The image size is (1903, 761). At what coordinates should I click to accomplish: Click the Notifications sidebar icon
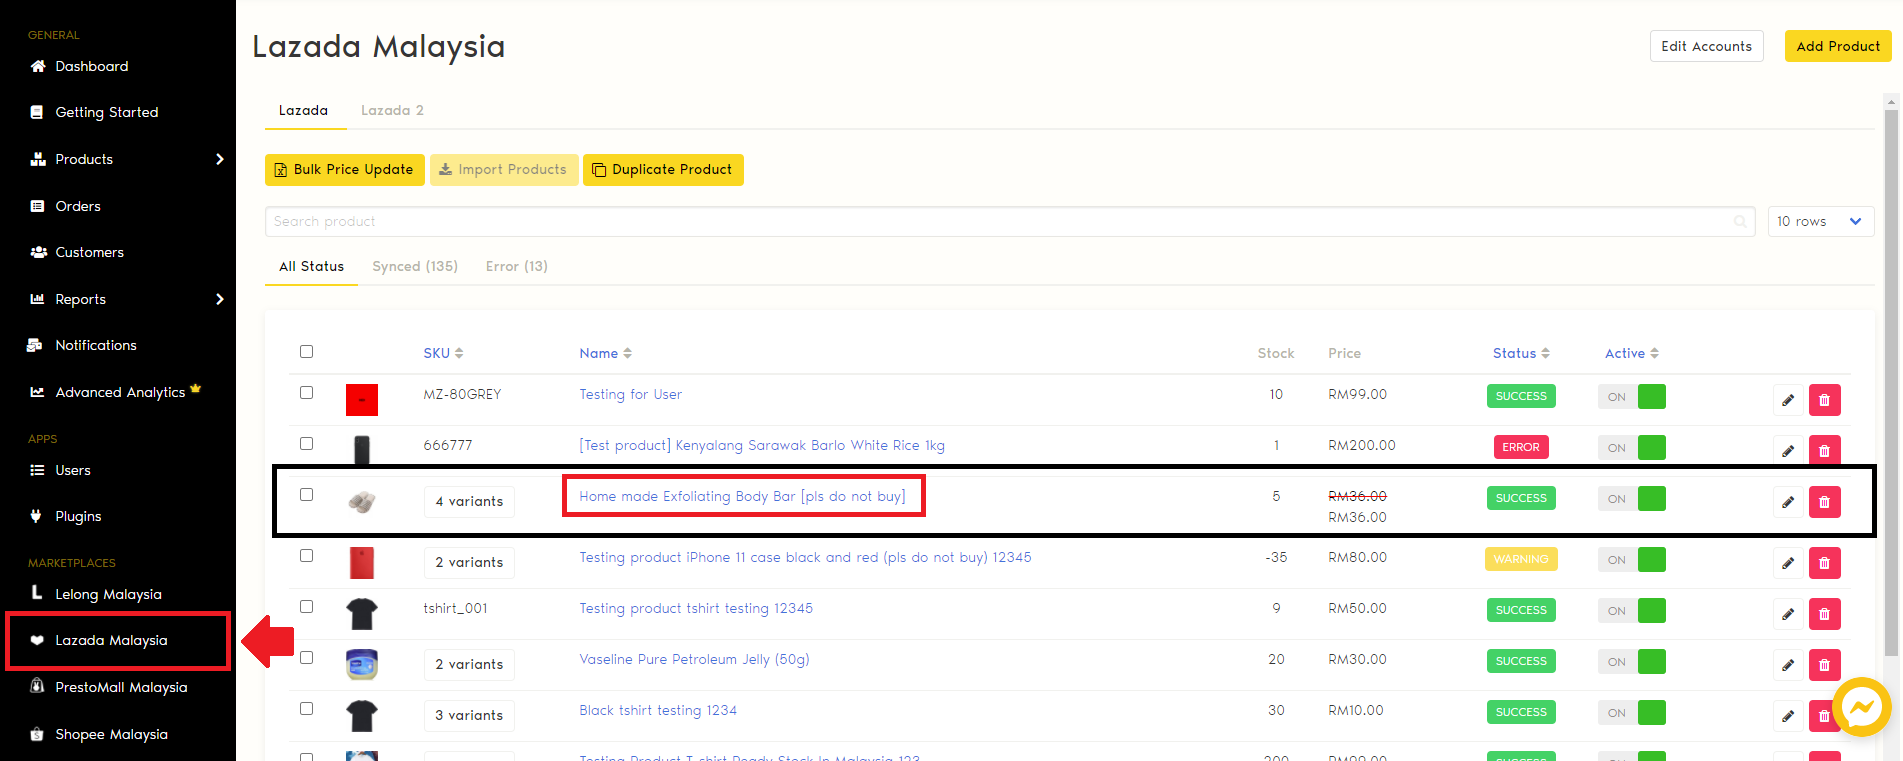(35, 345)
